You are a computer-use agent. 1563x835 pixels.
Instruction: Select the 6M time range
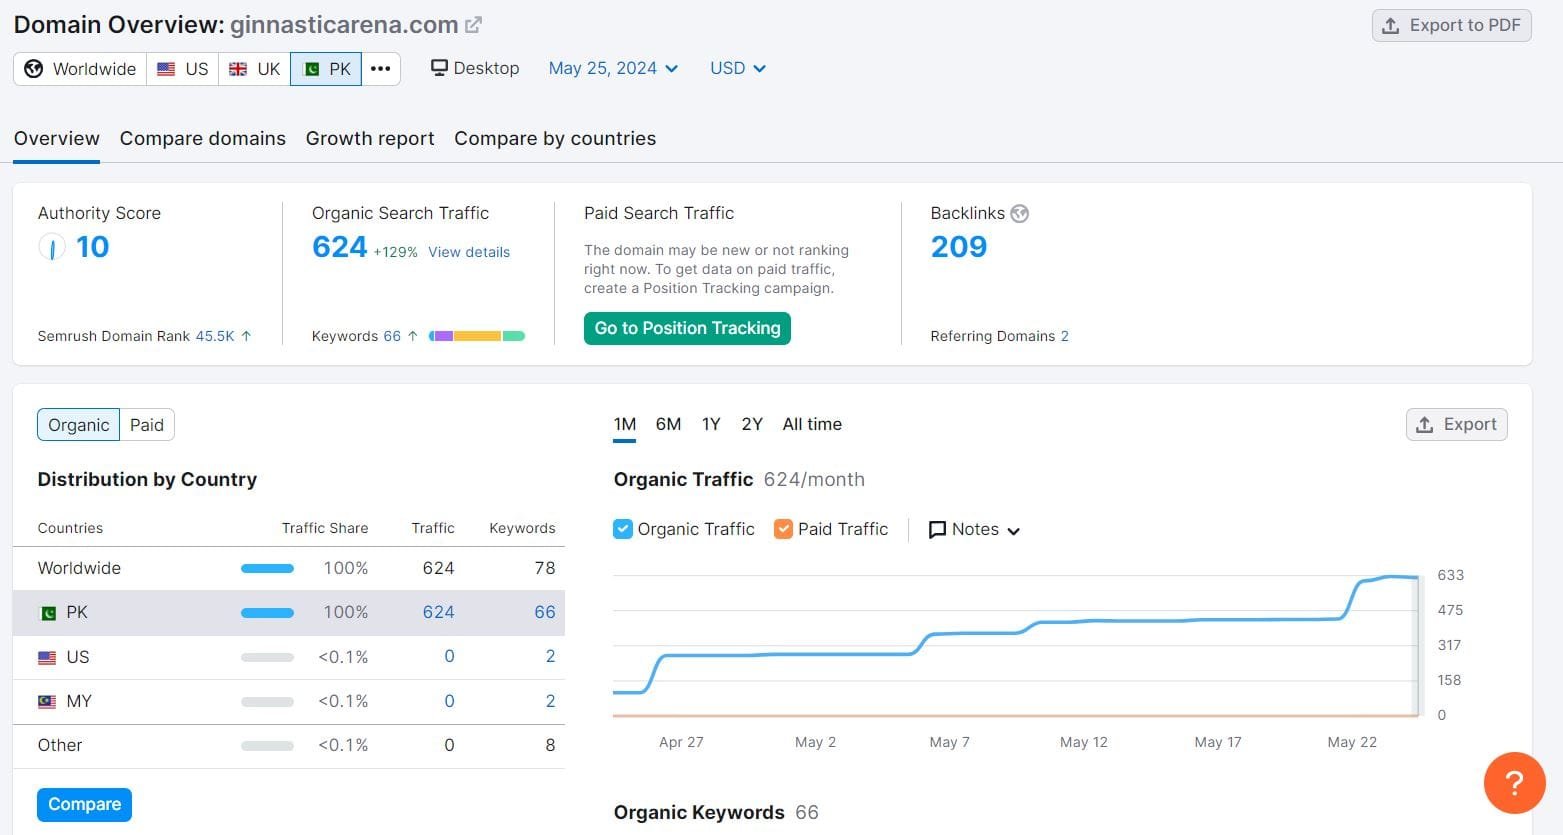(668, 424)
